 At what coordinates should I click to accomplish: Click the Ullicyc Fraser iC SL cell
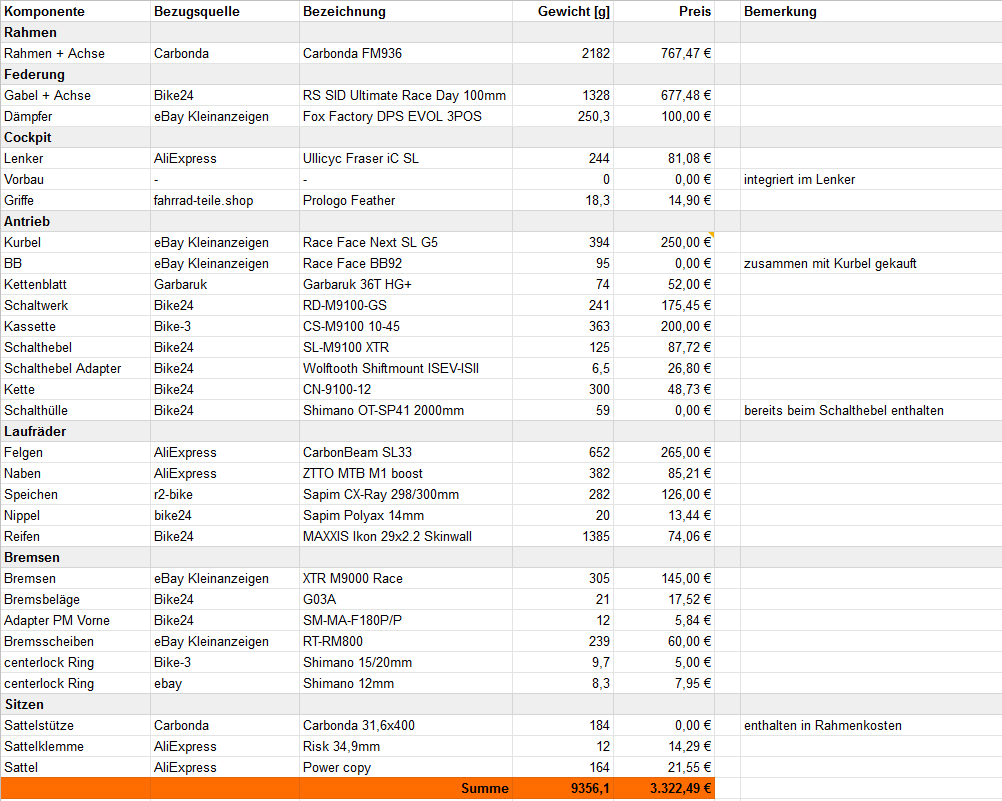coord(406,159)
